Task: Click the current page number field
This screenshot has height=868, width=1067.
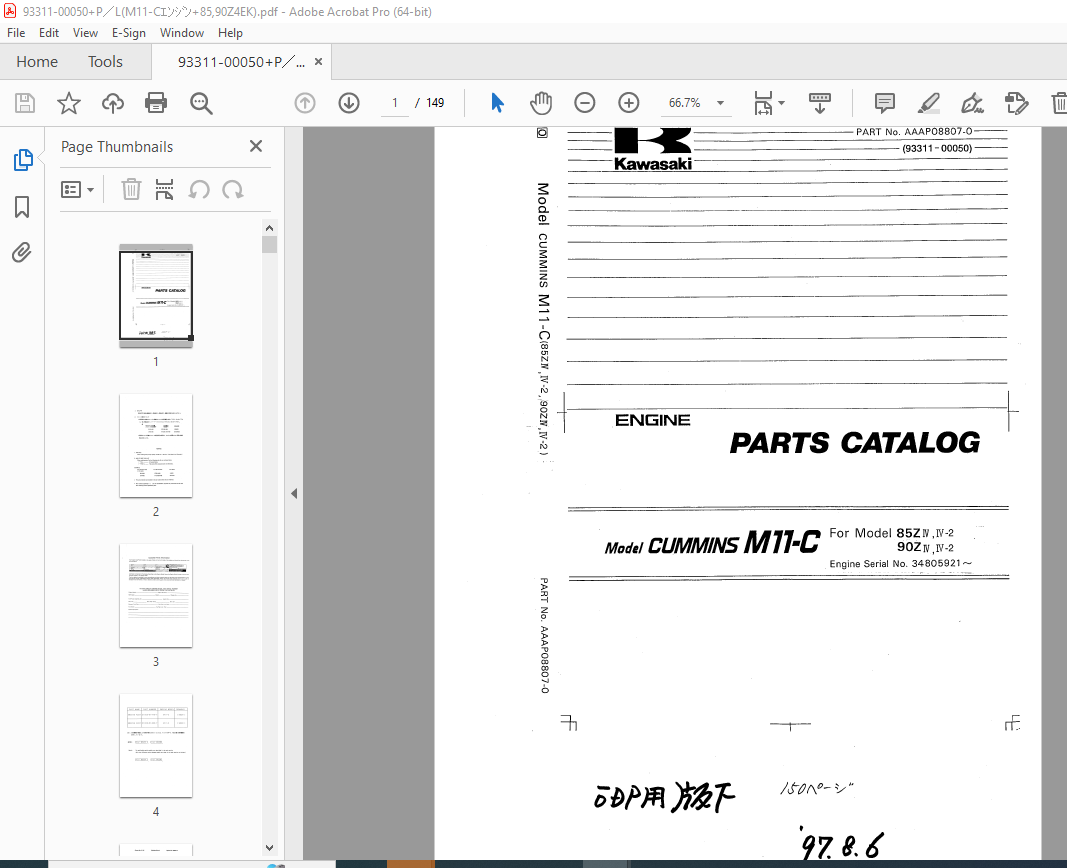Action: tap(395, 103)
